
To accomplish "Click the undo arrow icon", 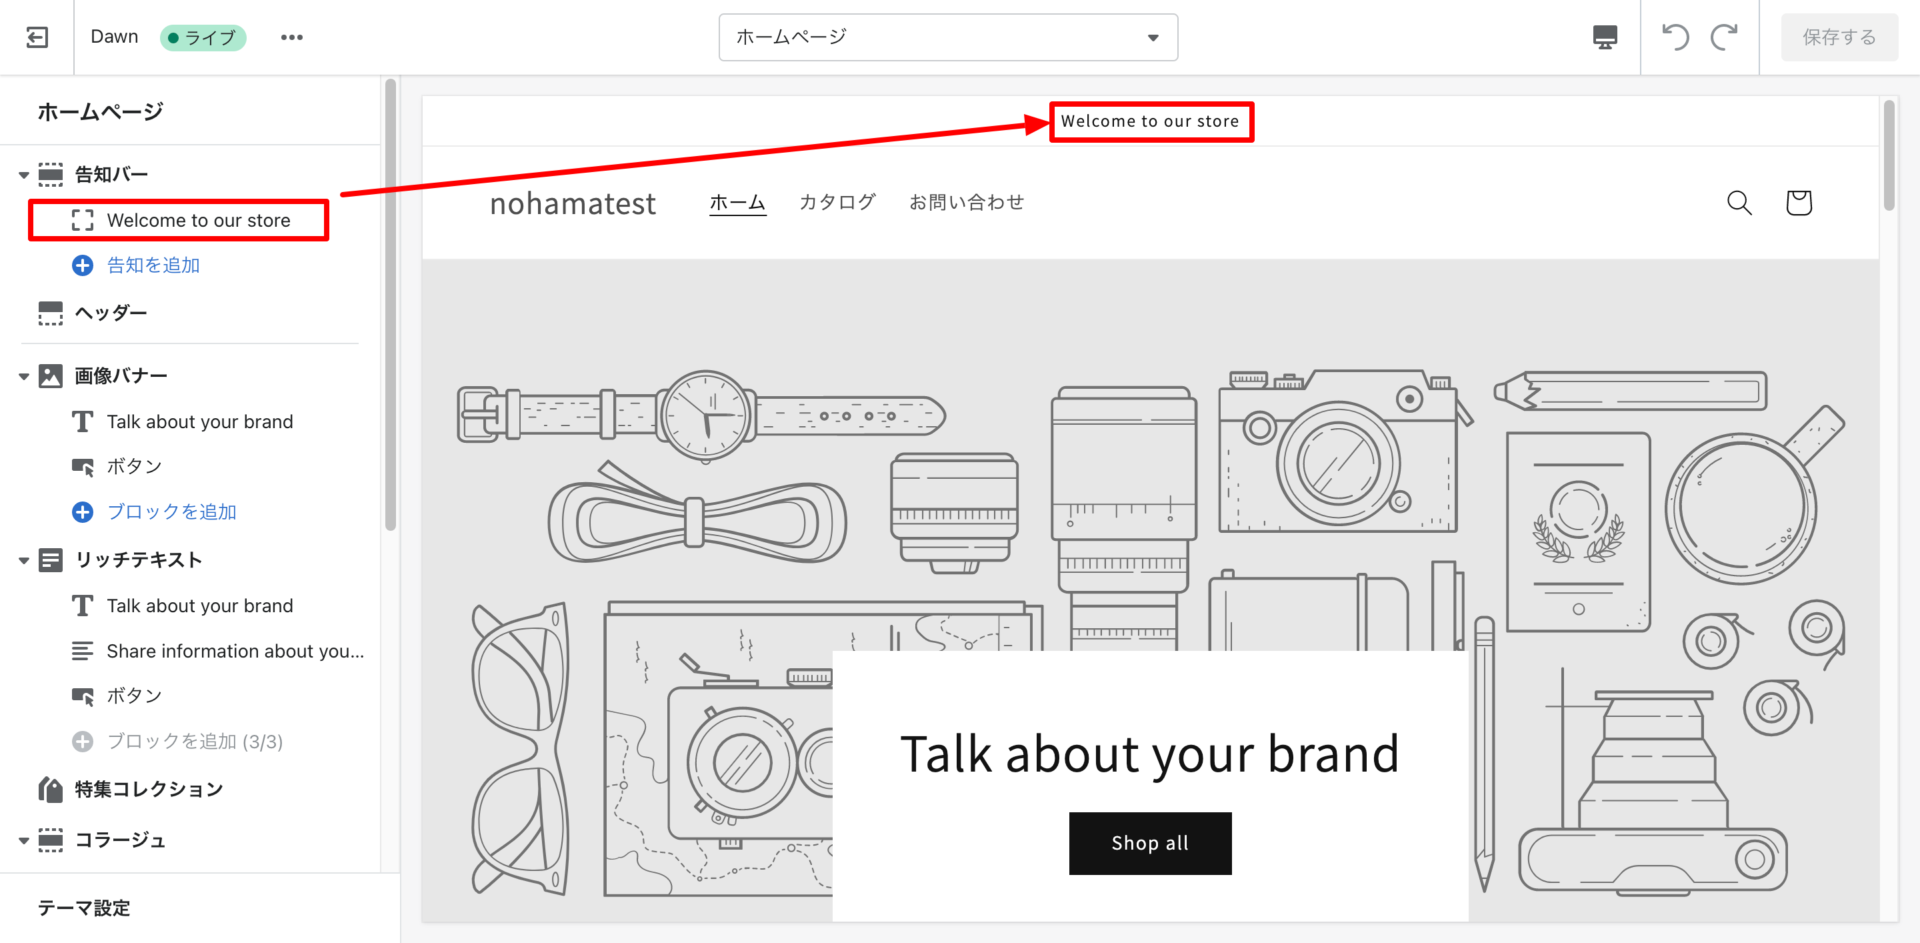I will pos(1675,37).
